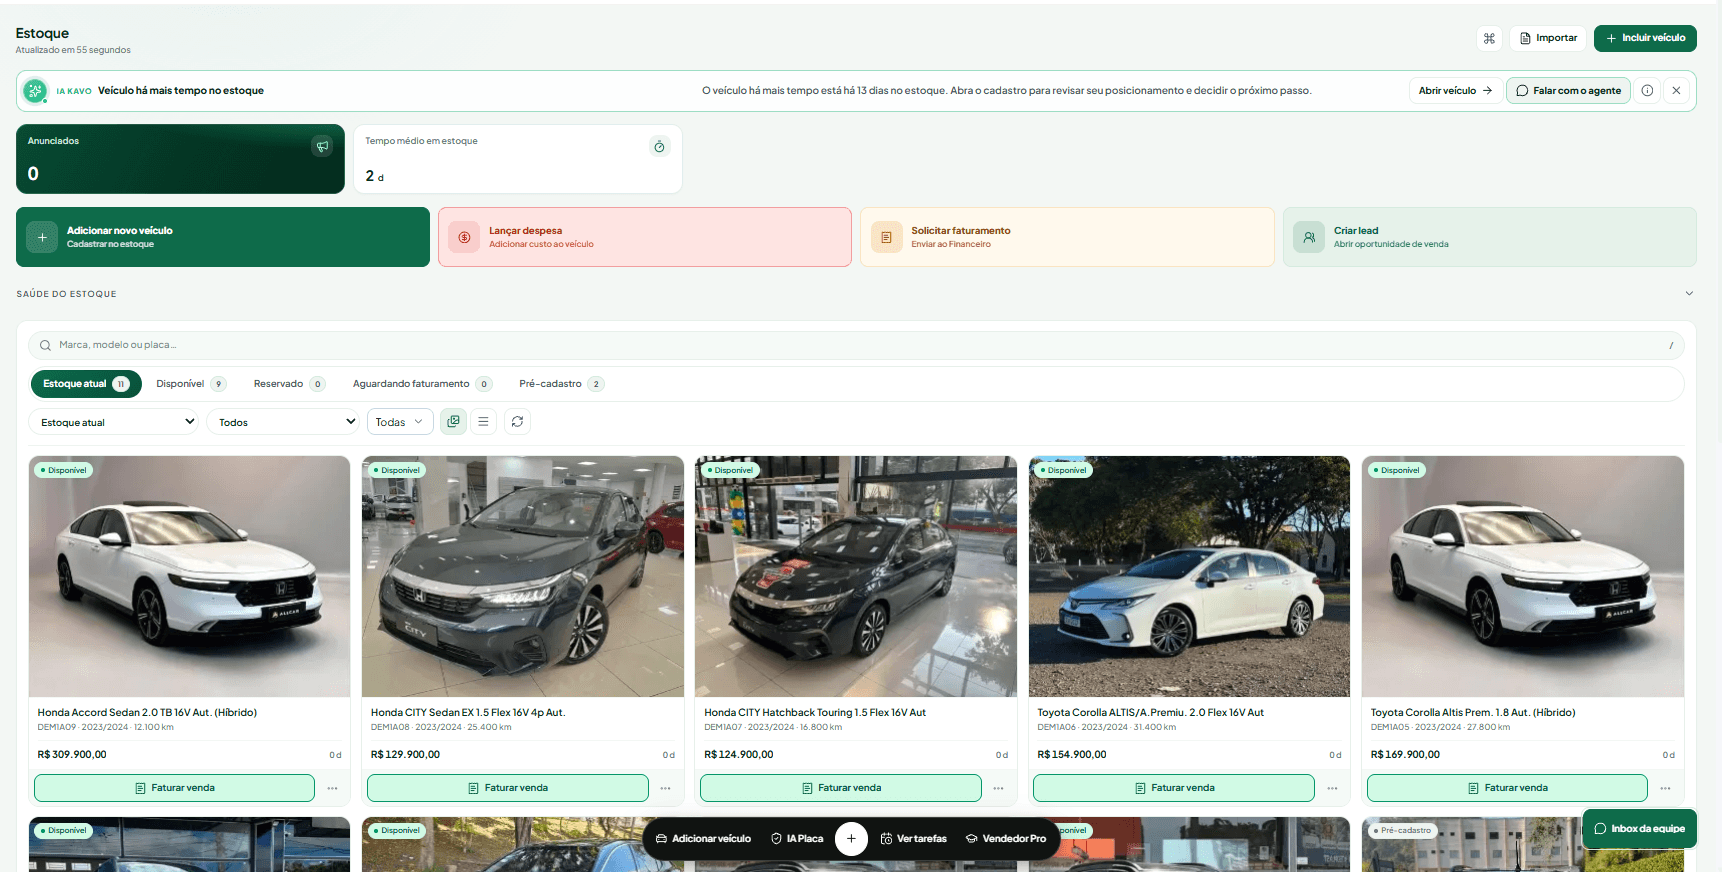Click Falar com o agente
Viewport: 1722px width, 872px height.
click(x=1568, y=91)
